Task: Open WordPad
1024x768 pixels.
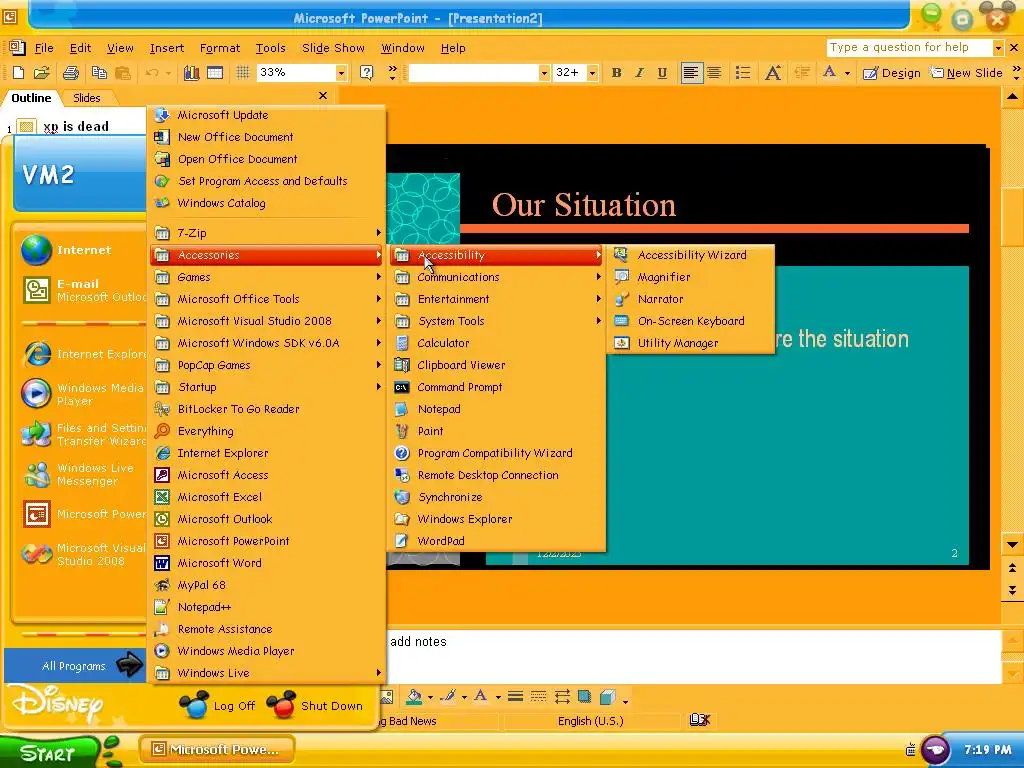Action: click(498, 541)
